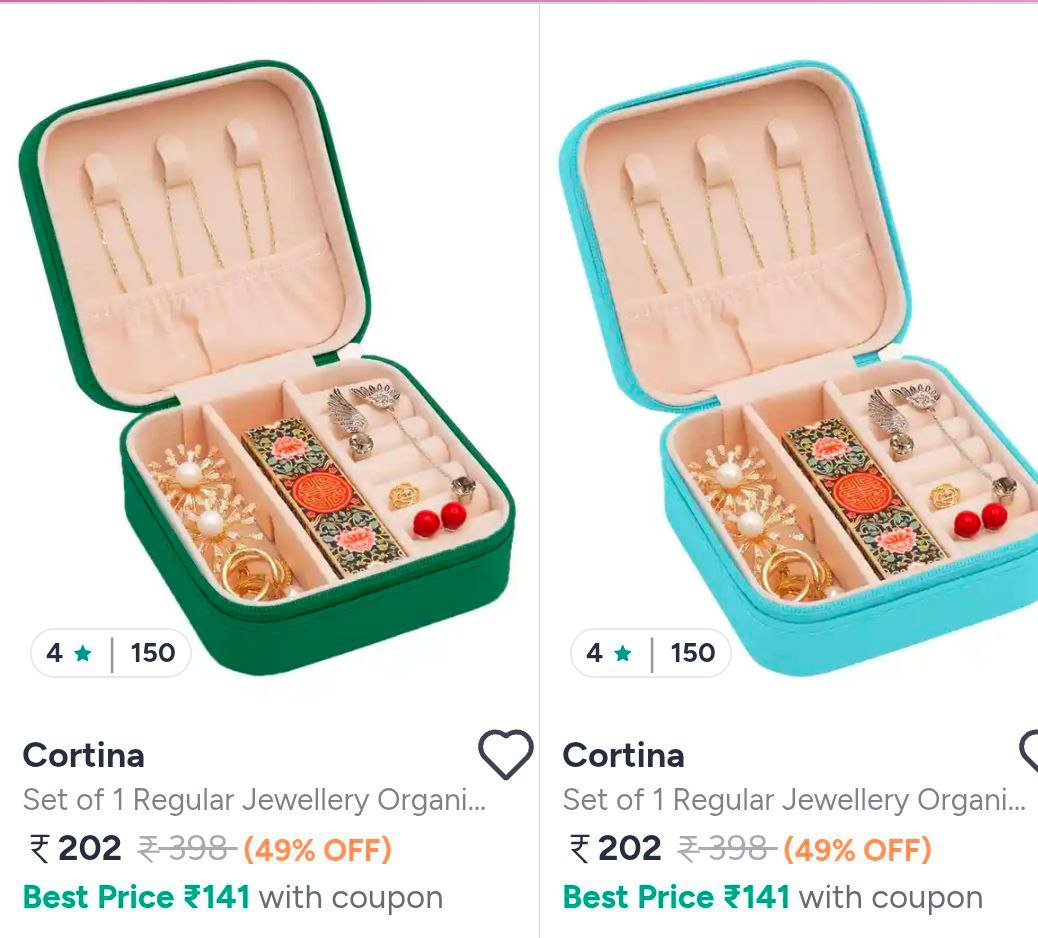The width and height of the screenshot is (1038, 938).
Task: View the 150 ratings count on turquoise box
Action: pyautogui.click(x=693, y=654)
